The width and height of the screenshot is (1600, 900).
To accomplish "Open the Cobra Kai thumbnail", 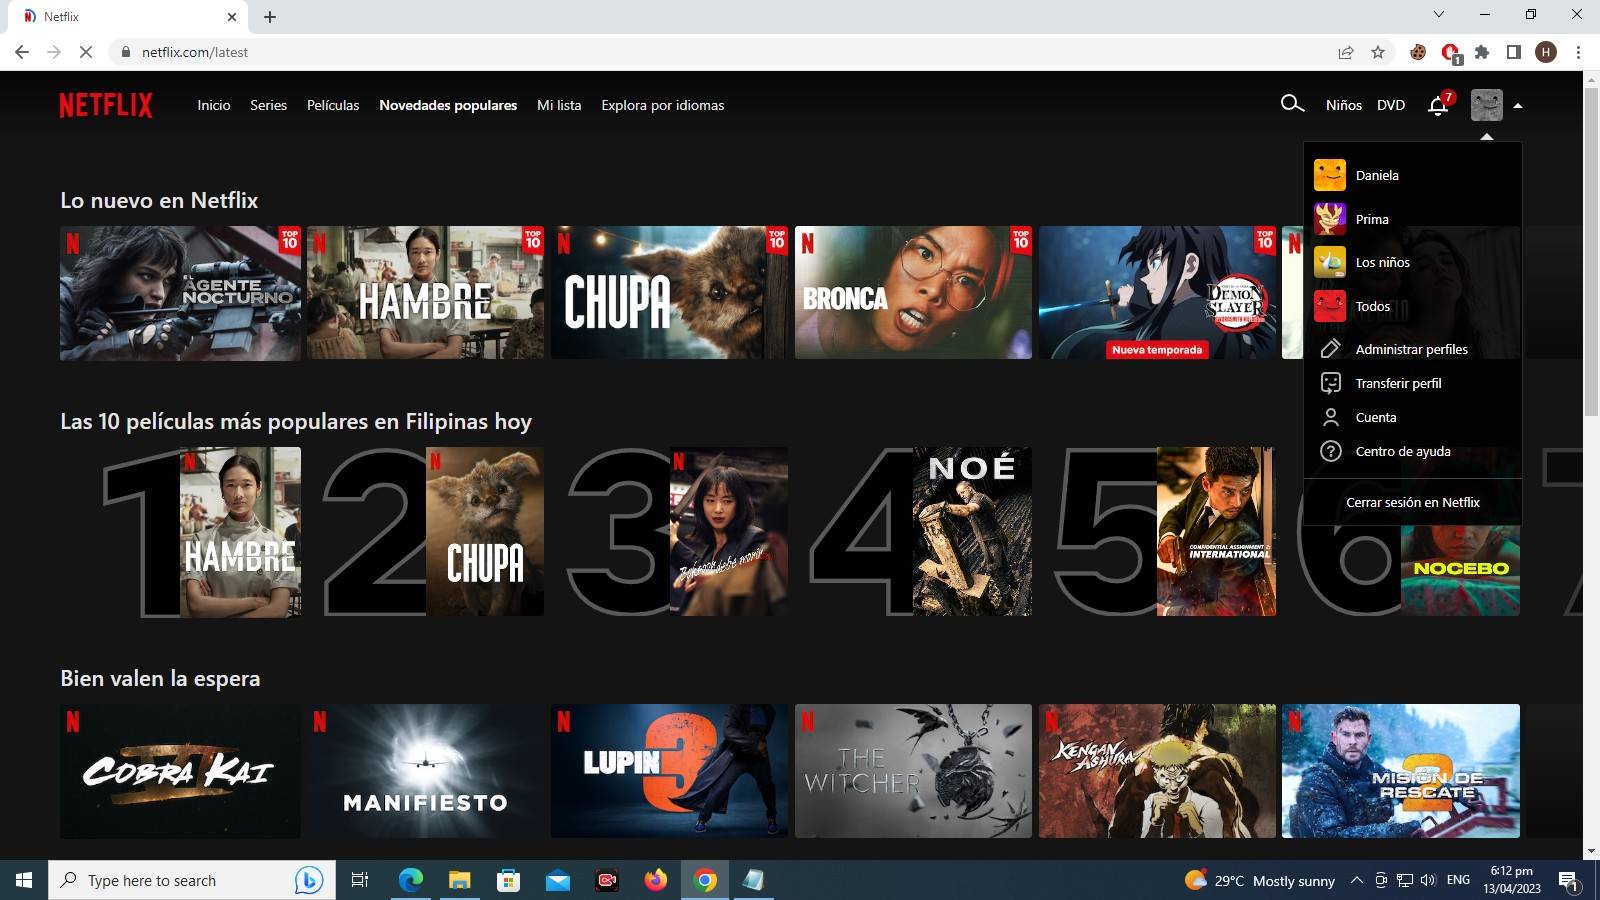I will pos(180,771).
